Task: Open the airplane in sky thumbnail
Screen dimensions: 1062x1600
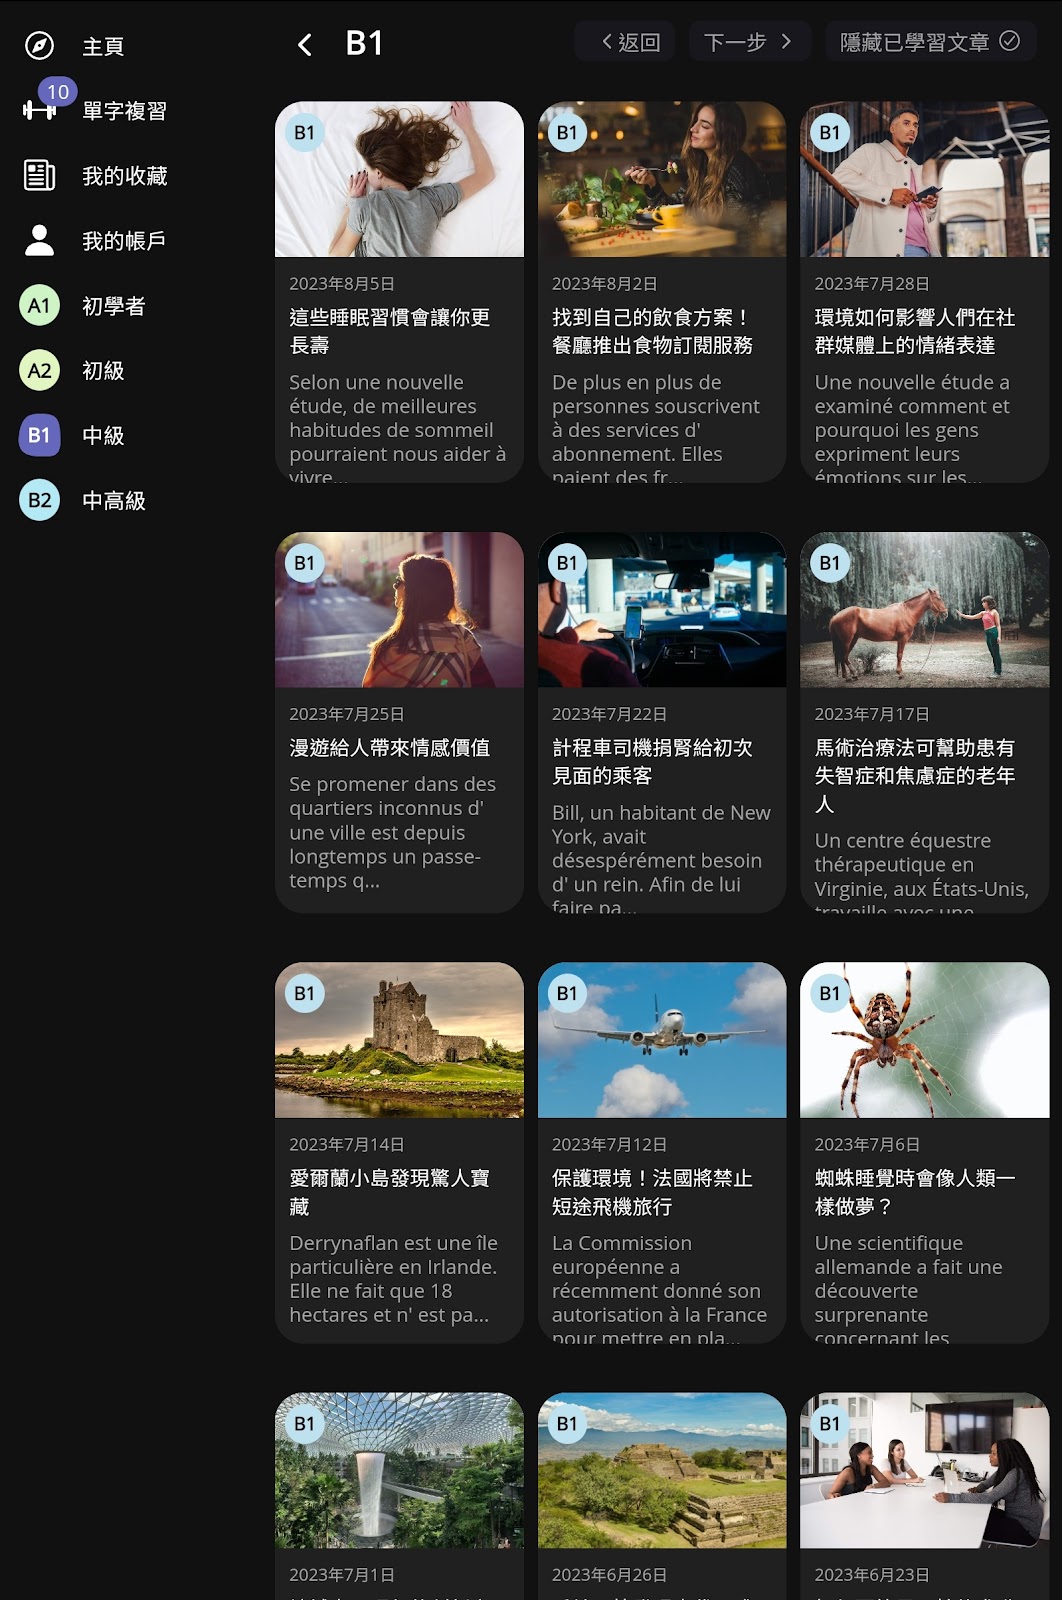Action: 662,1040
